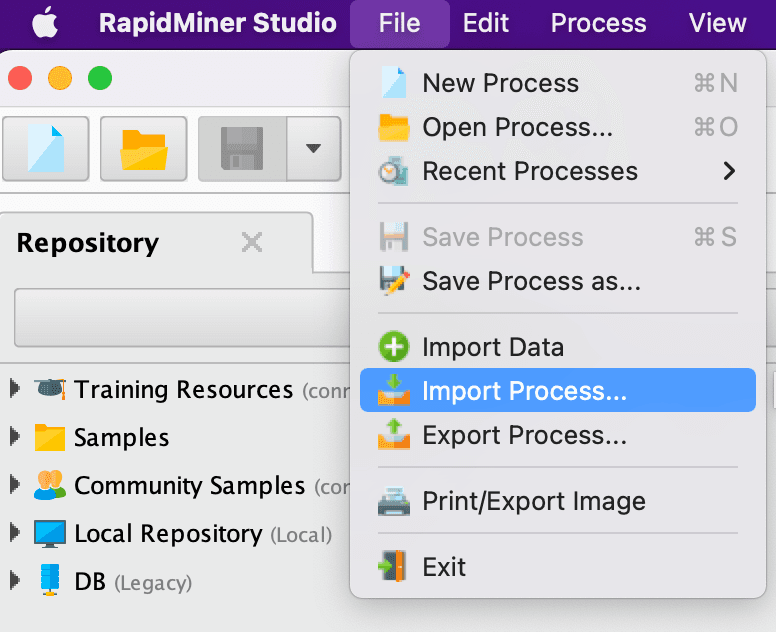
Task: Select Community Samples repository entry
Action: pyautogui.click(x=189, y=486)
